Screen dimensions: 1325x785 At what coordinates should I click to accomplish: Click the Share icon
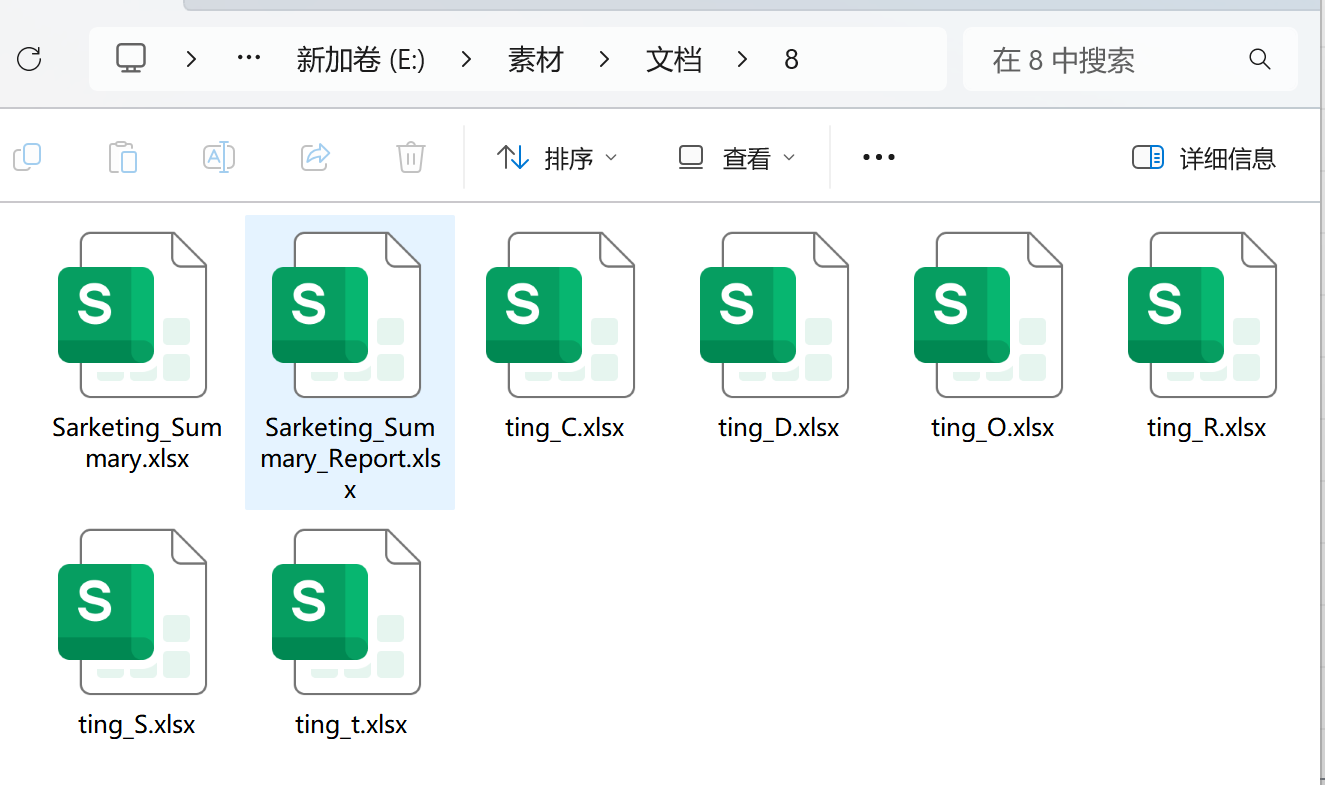tap(314, 157)
